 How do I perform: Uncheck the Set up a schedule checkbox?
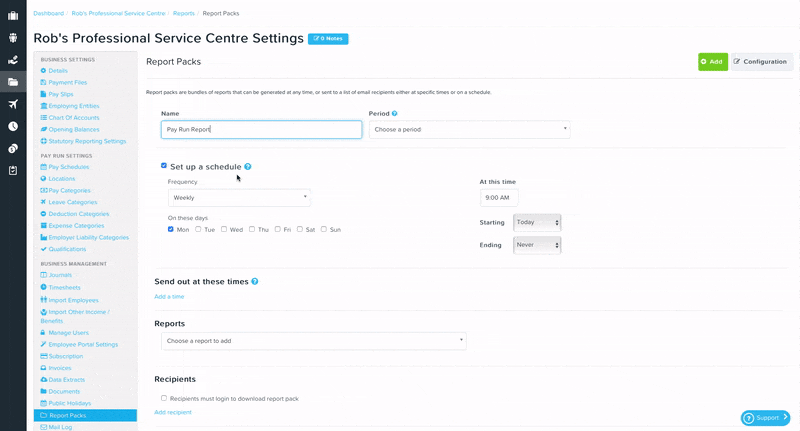164,166
